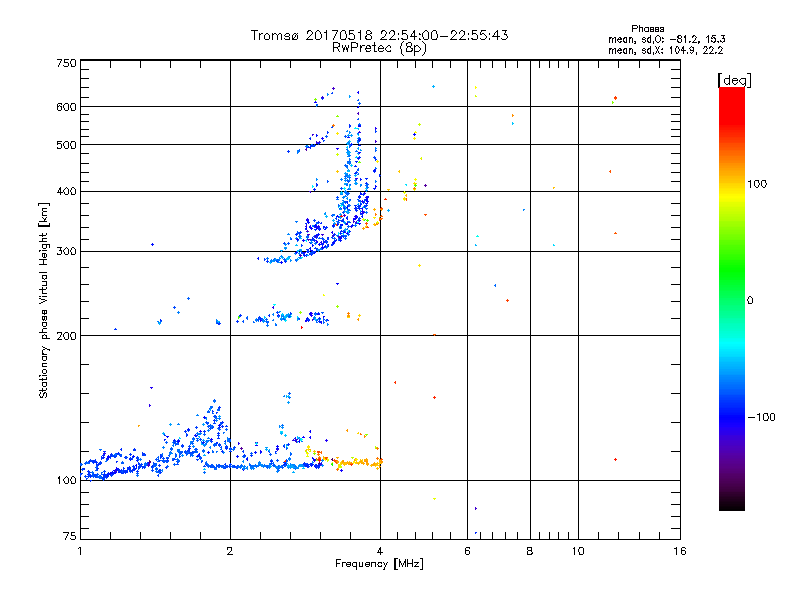Click the black bottom of the colorbar
This screenshot has height=600, width=800.
pyautogui.click(x=732, y=503)
